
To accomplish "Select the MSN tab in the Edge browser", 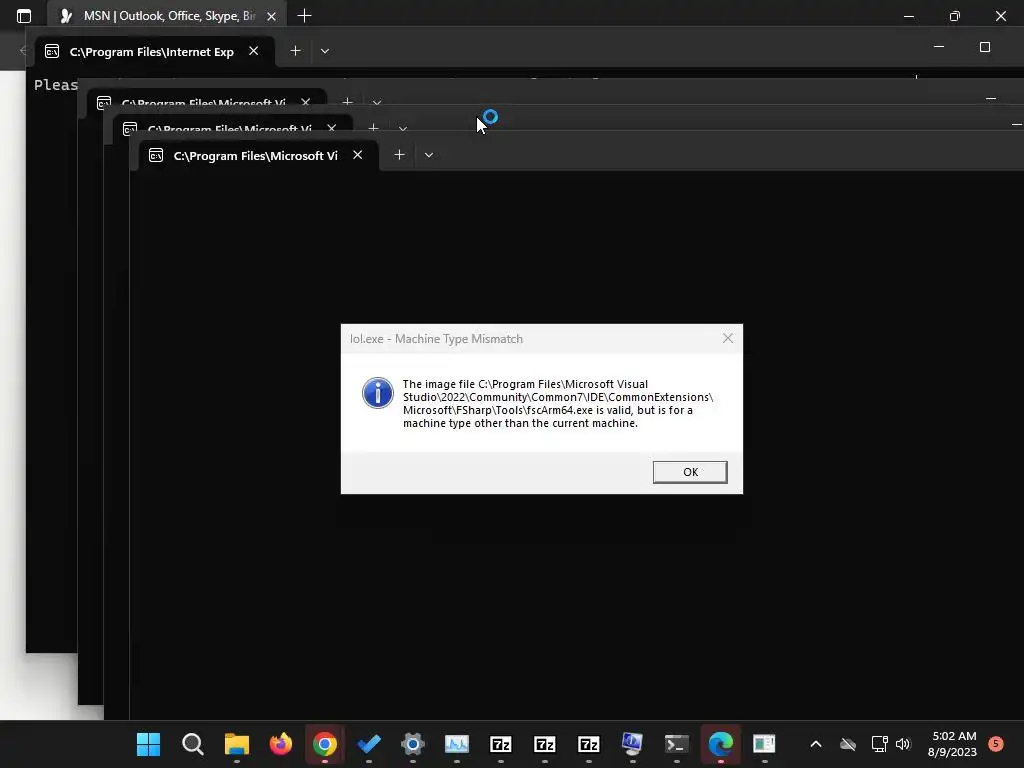I will [168, 16].
